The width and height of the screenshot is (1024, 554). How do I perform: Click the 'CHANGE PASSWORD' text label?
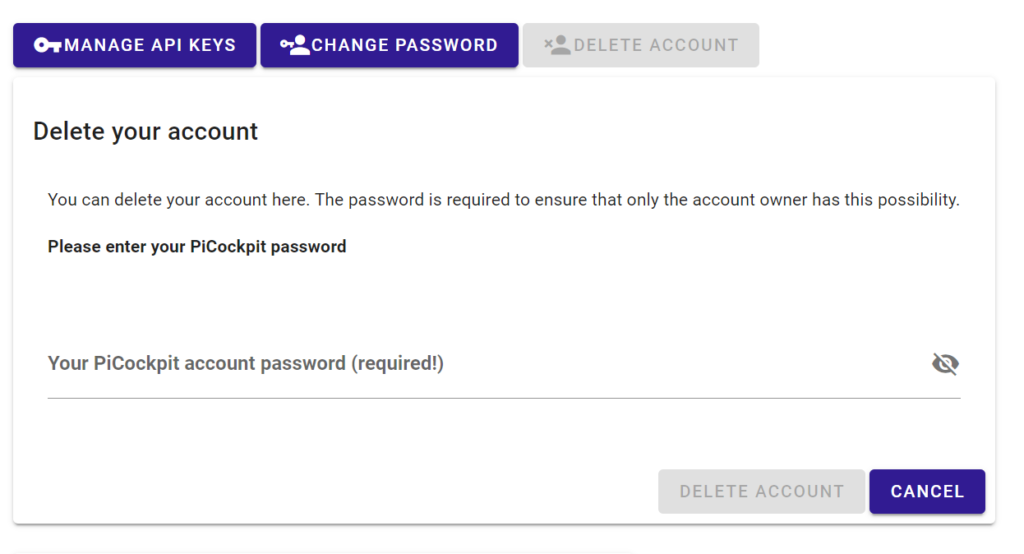(405, 45)
